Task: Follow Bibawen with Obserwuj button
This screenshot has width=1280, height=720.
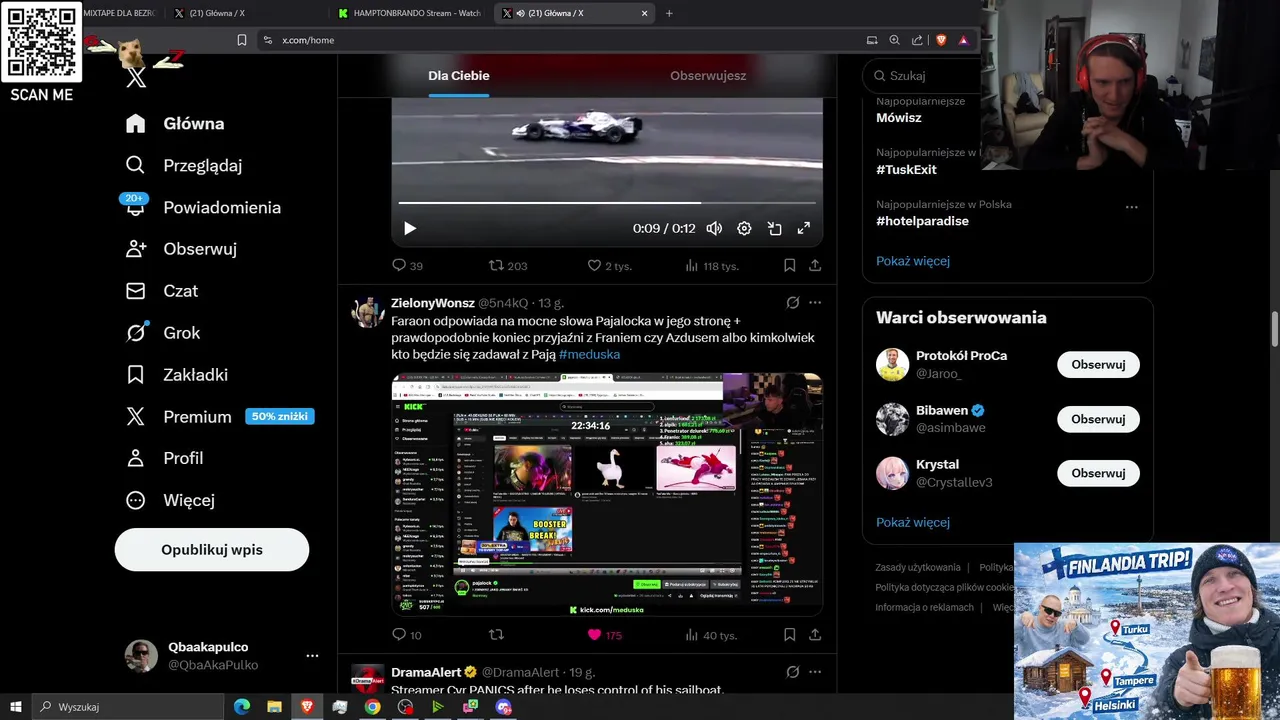Action: [1098, 419]
